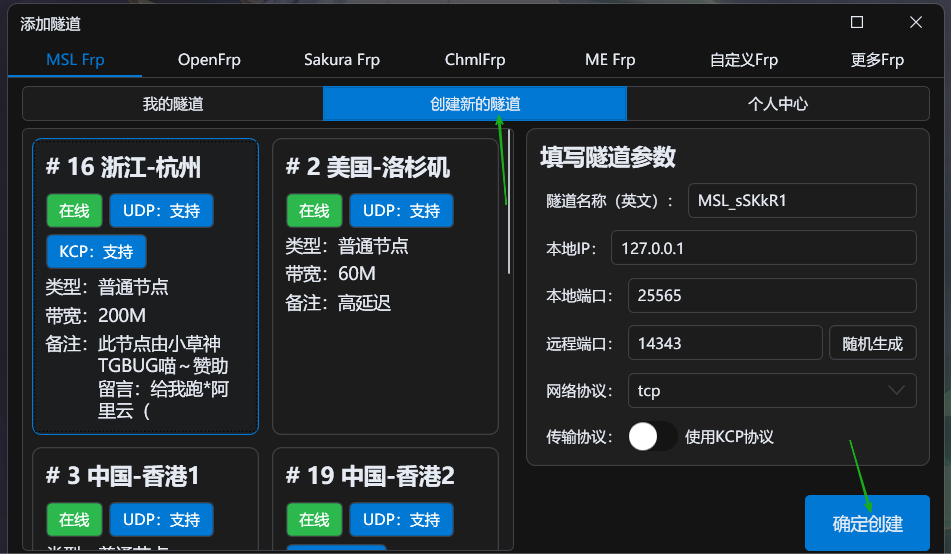The width and height of the screenshot is (951, 554).
Task: Click the 本地端口 field showing 25565
Action: tap(772, 296)
